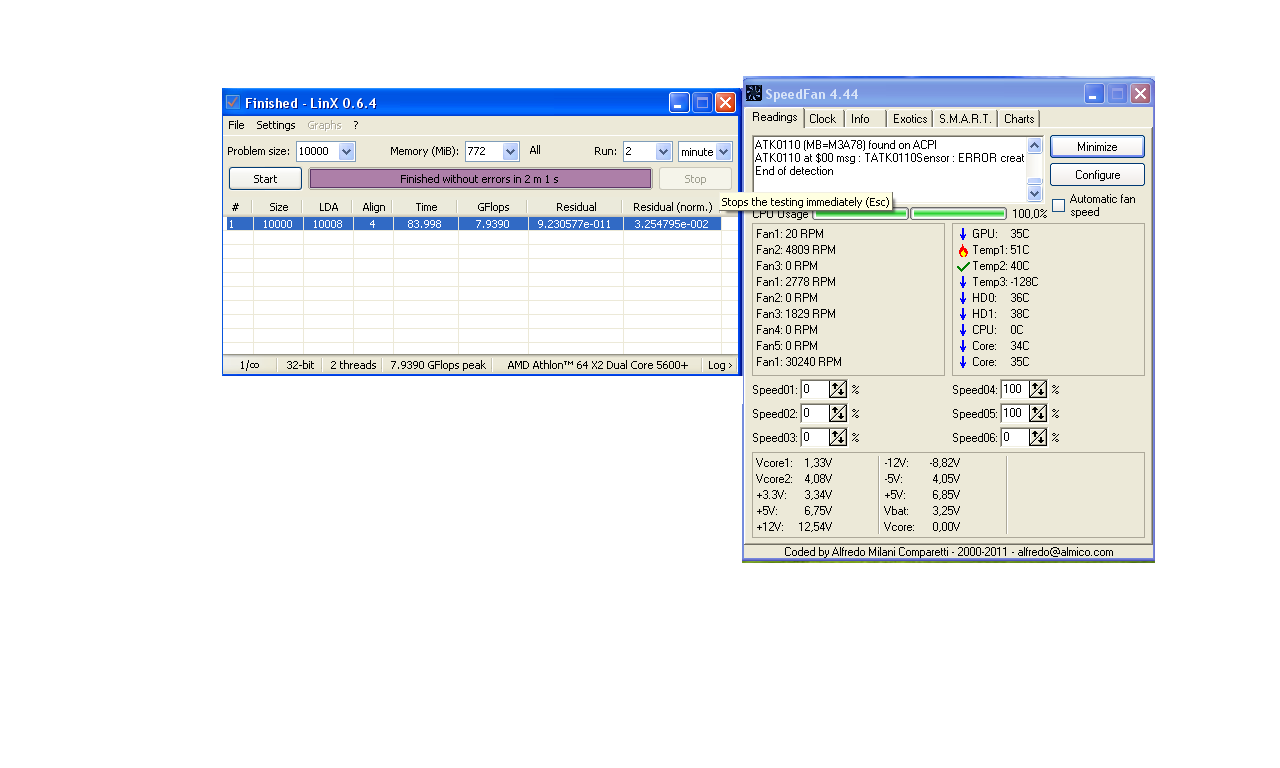Adjust the Speed03 spinner arrows
Viewport: 1280px width, 768px height.
838,437
